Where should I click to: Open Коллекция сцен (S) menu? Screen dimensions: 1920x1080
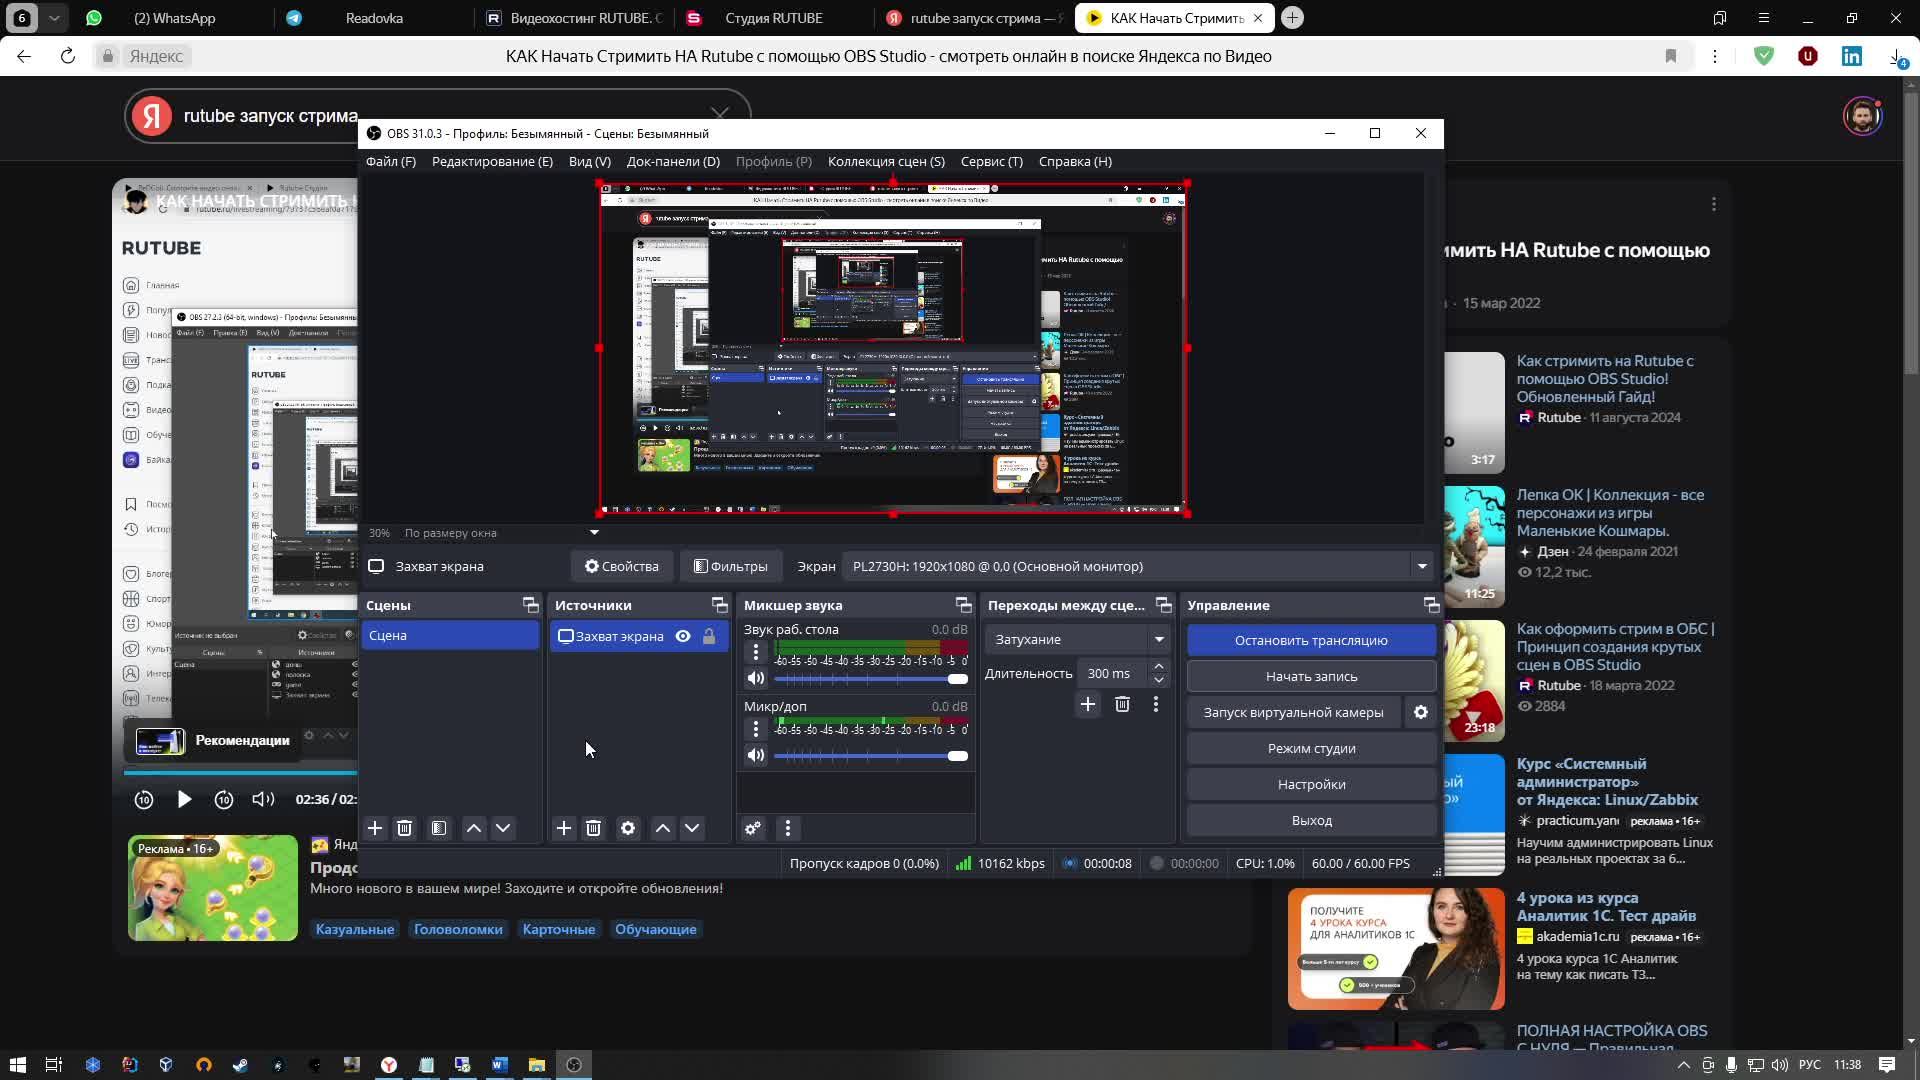point(886,161)
